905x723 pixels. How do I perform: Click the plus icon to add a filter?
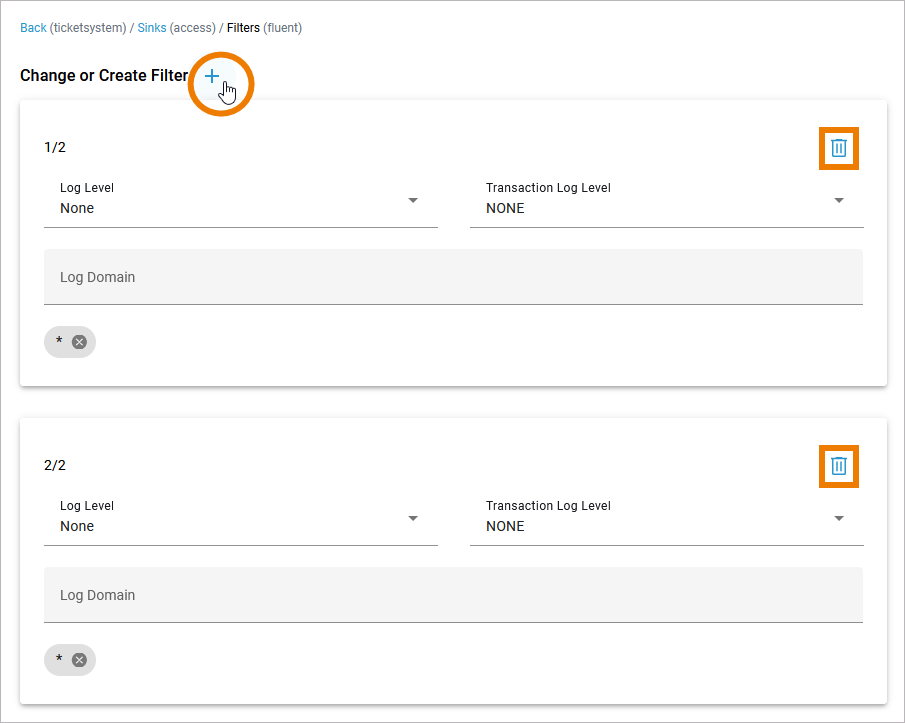(x=212, y=77)
